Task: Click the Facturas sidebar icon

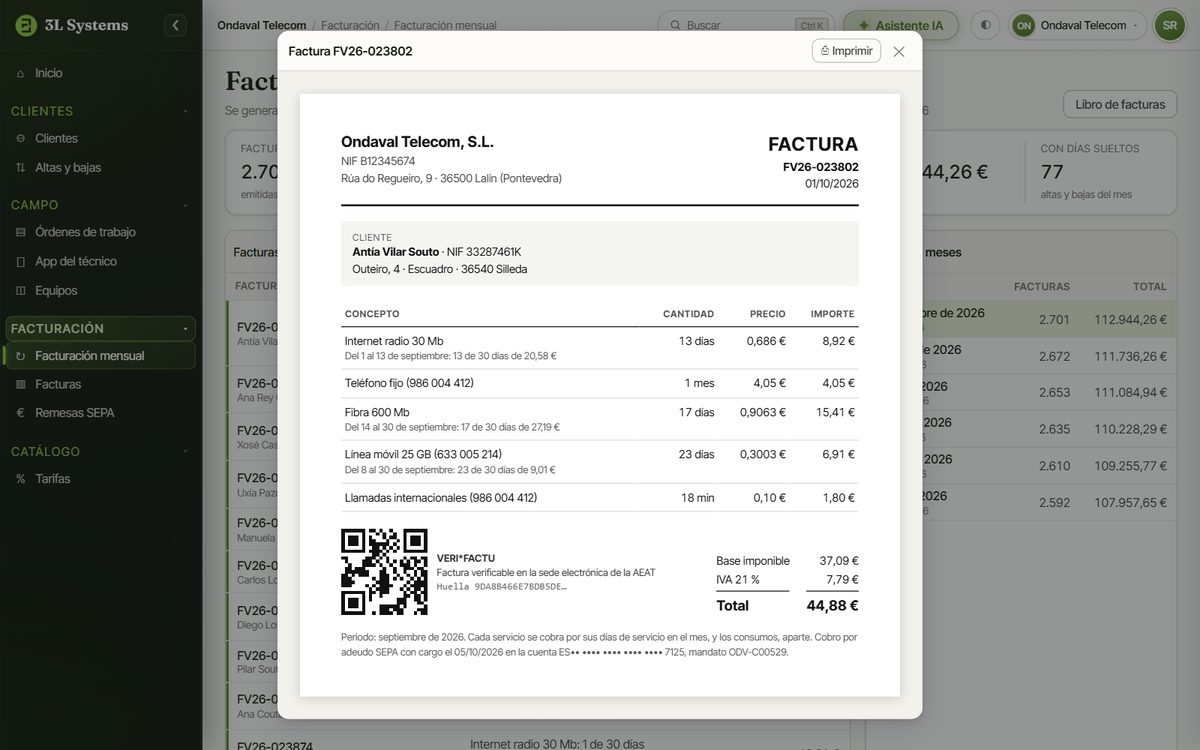Action: coord(21,384)
